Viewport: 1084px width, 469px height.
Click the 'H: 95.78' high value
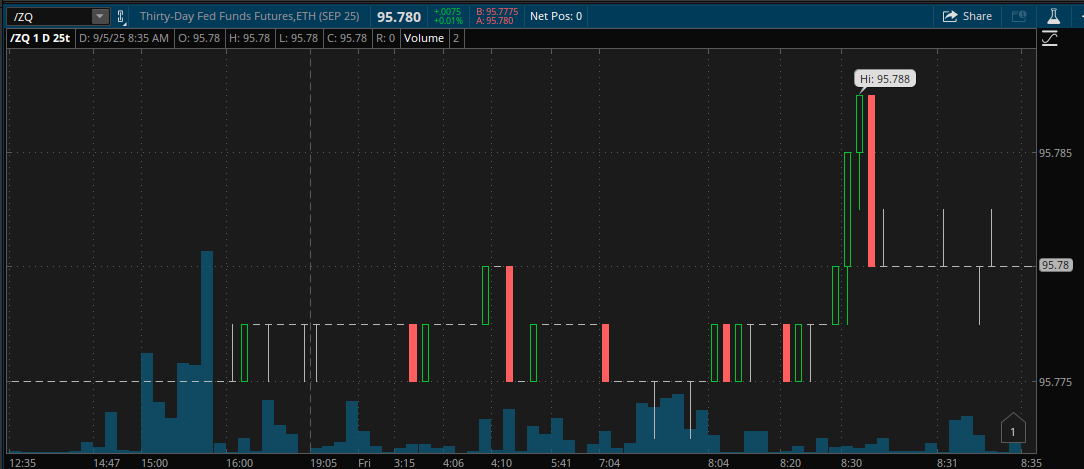pos(250,38)
